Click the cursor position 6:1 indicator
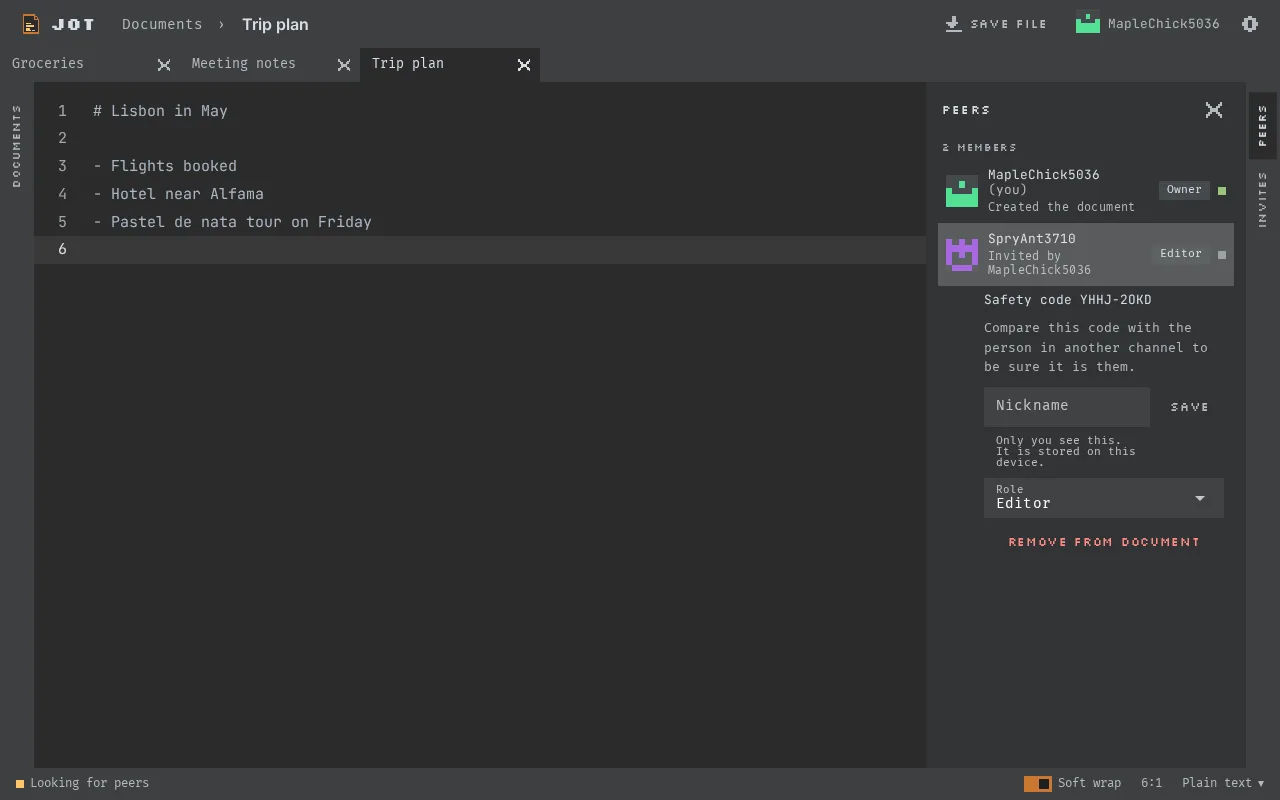Image resolution: width=1280 pixels, height=800 pixels. 1151,783
